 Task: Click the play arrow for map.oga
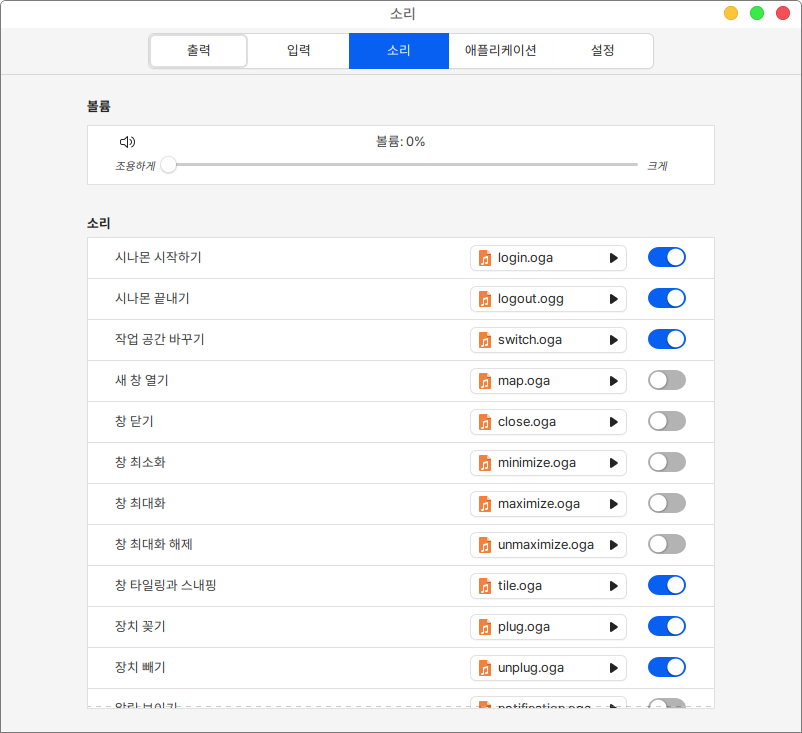[x=614, y=381]
